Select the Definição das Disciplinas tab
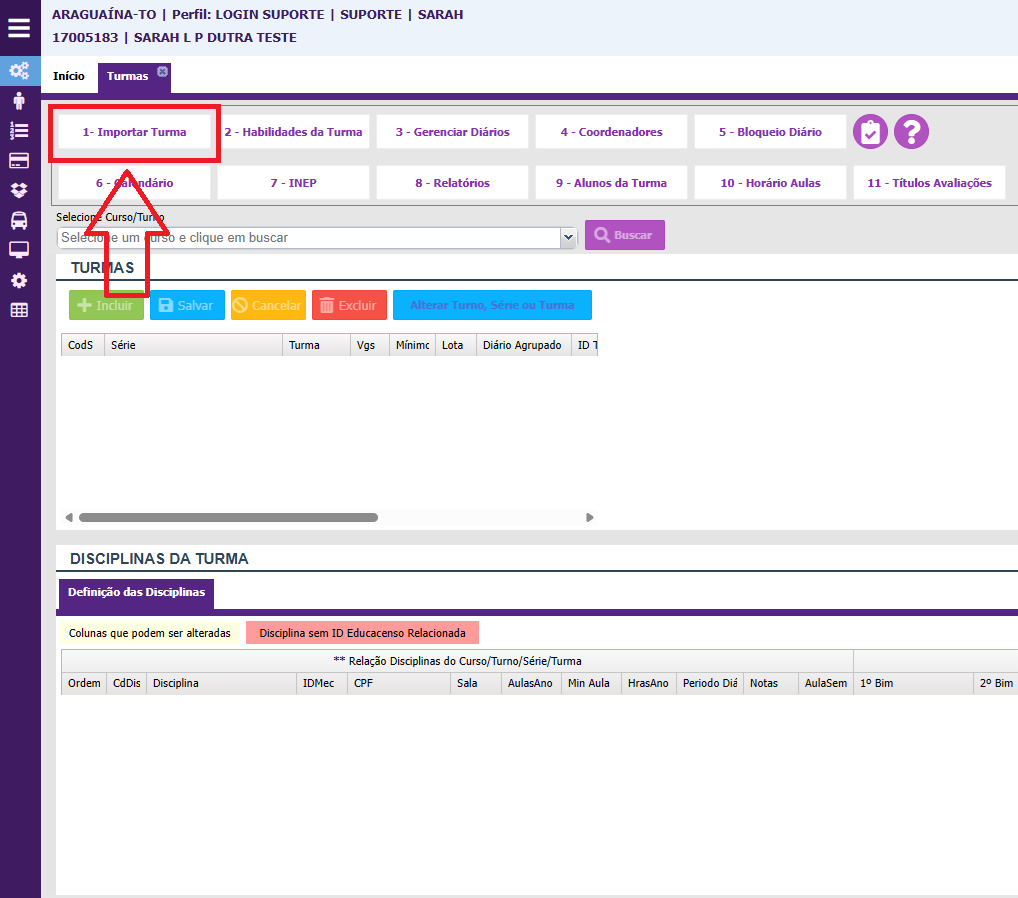 tap(136, 593)
